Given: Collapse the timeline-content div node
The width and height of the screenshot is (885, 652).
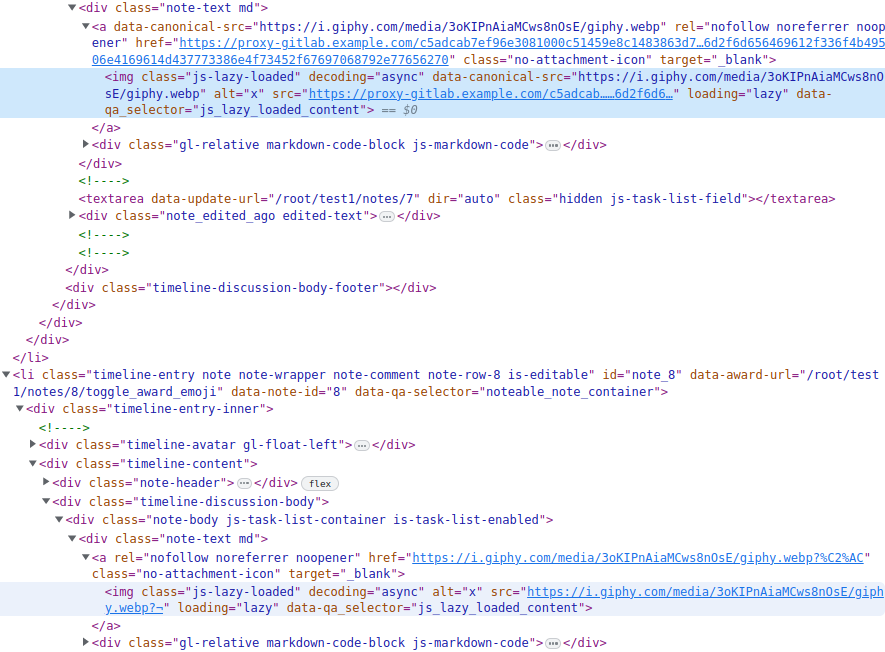Looking at the screenshot, I should coord(33,464).
